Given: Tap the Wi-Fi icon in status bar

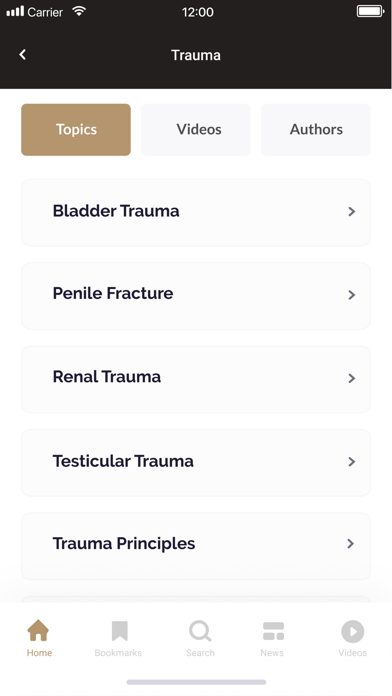Looking at the screenshot, I should 79,11.
